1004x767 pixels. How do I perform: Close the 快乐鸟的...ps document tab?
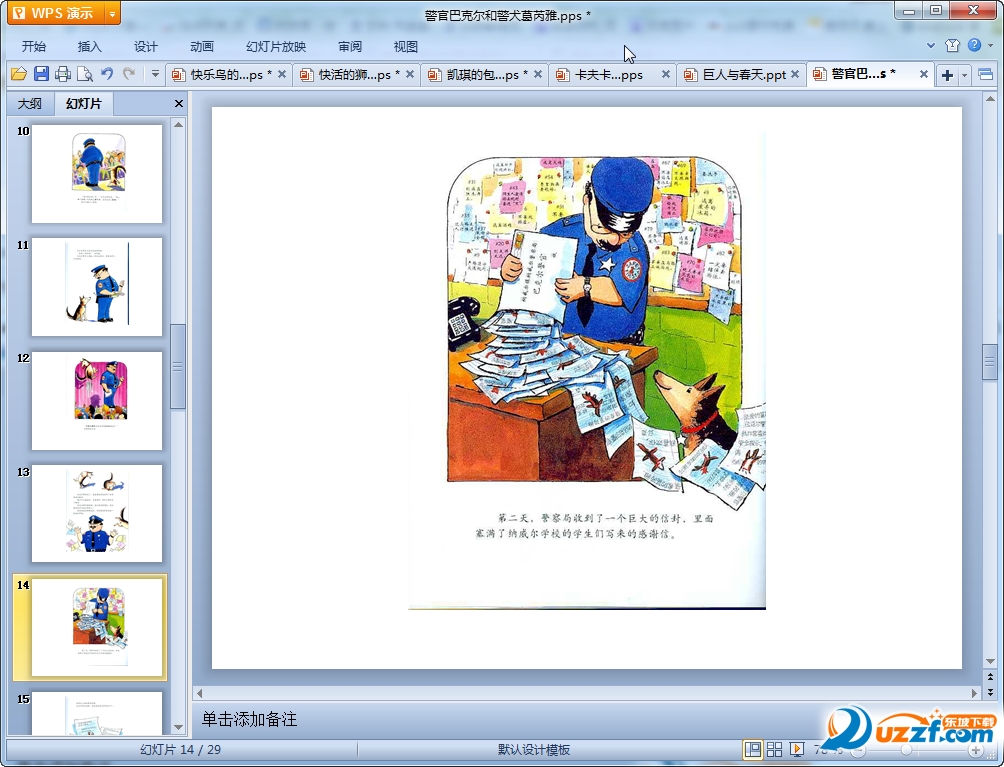pos(282,74)
